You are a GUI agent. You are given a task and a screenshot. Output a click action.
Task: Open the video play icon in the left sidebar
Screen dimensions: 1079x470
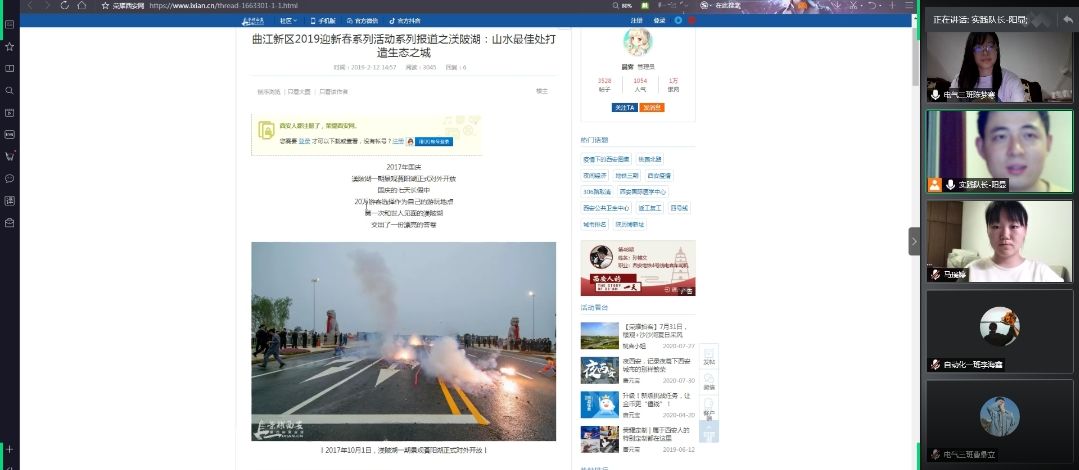(10, 113)
